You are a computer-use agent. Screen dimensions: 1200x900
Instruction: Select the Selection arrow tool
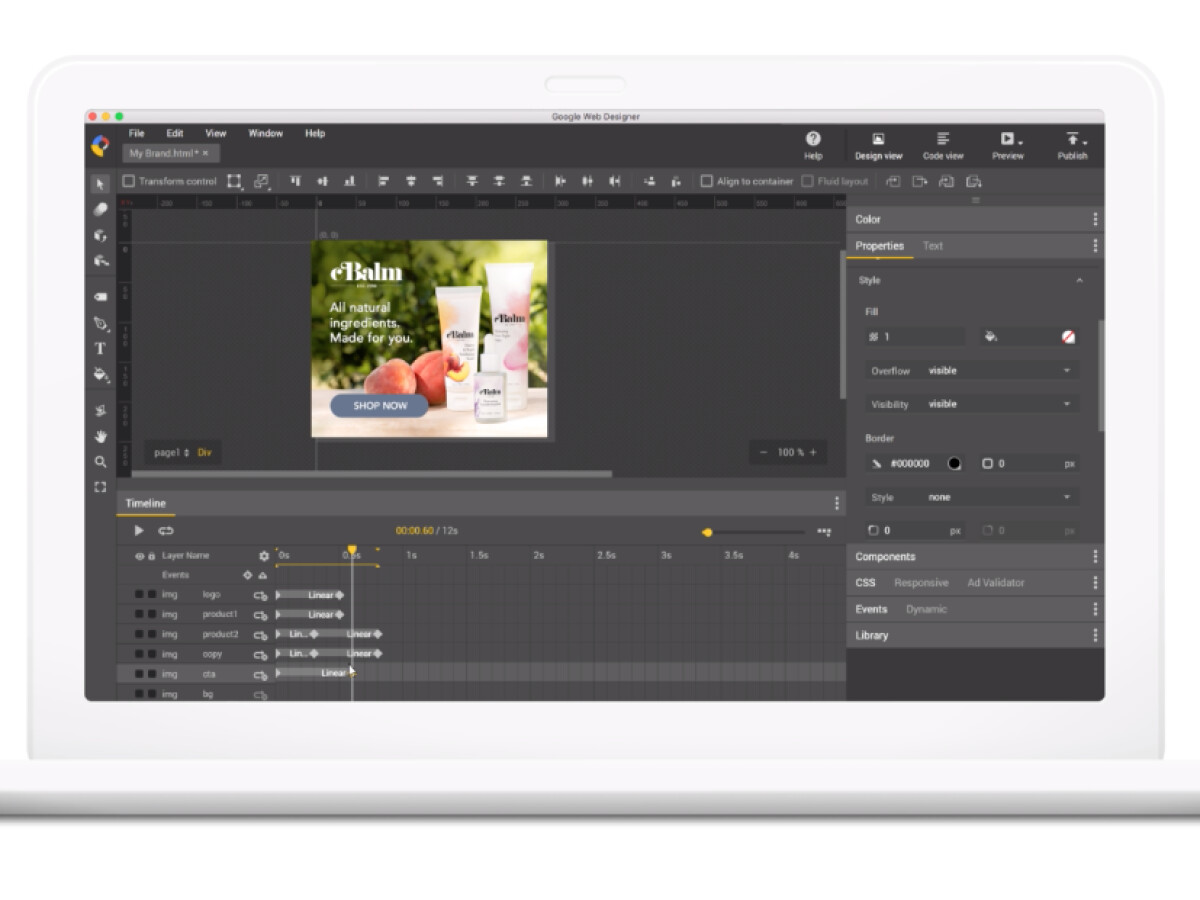click(x=100, y=183)
